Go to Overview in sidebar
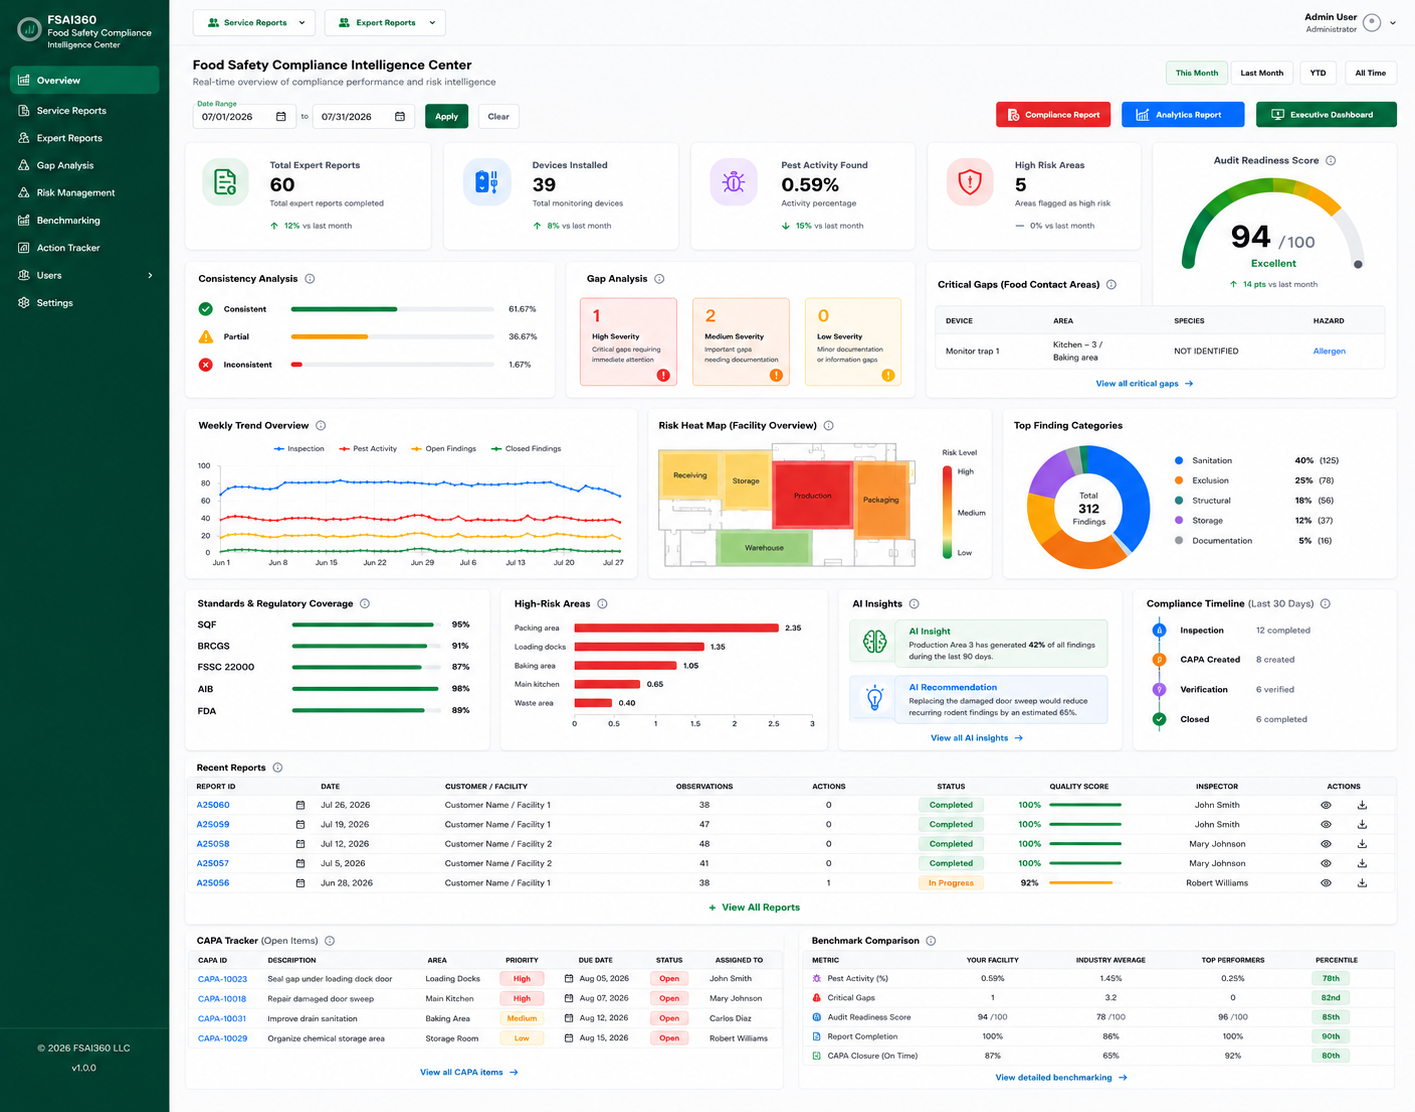 tap(84, 80)
